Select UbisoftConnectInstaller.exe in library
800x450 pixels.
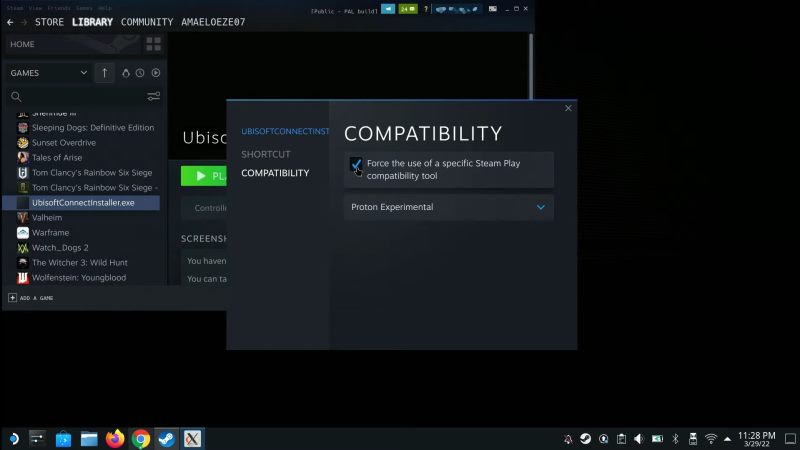pos(82,203)
